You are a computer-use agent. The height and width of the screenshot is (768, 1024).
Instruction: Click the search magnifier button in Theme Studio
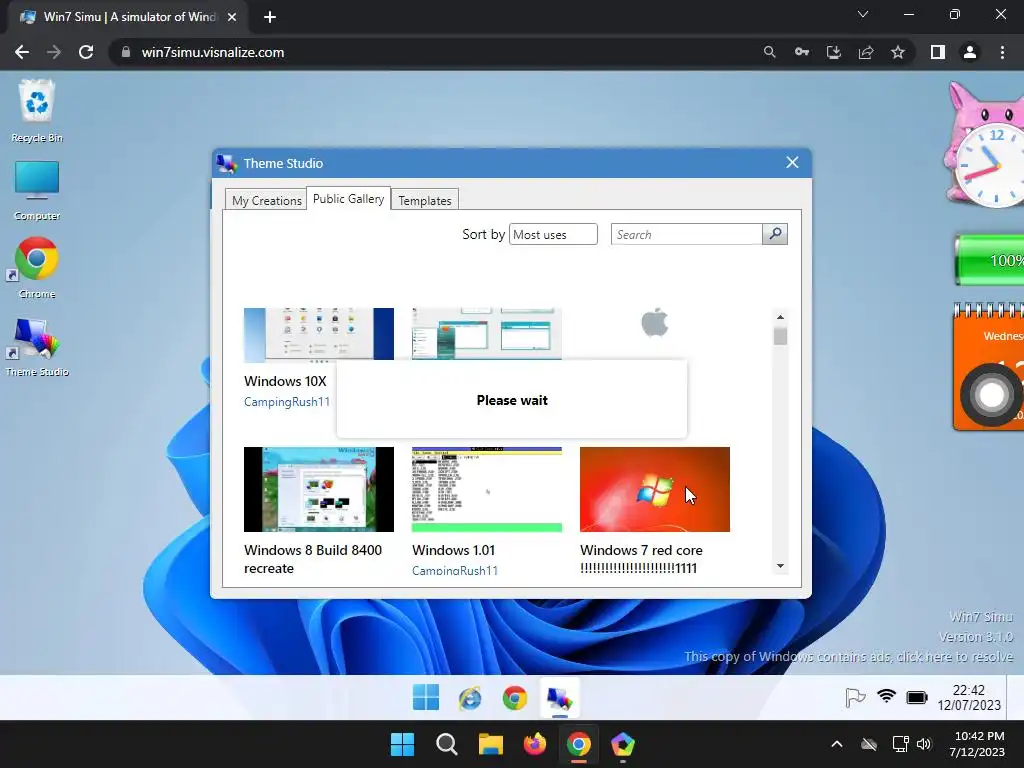[x=775, y=234]
